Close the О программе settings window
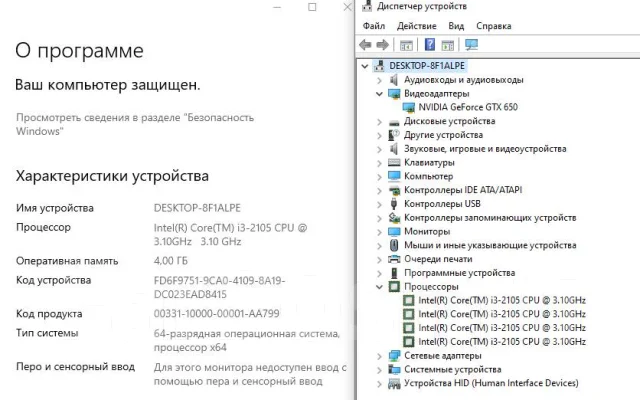 [347, 7]
